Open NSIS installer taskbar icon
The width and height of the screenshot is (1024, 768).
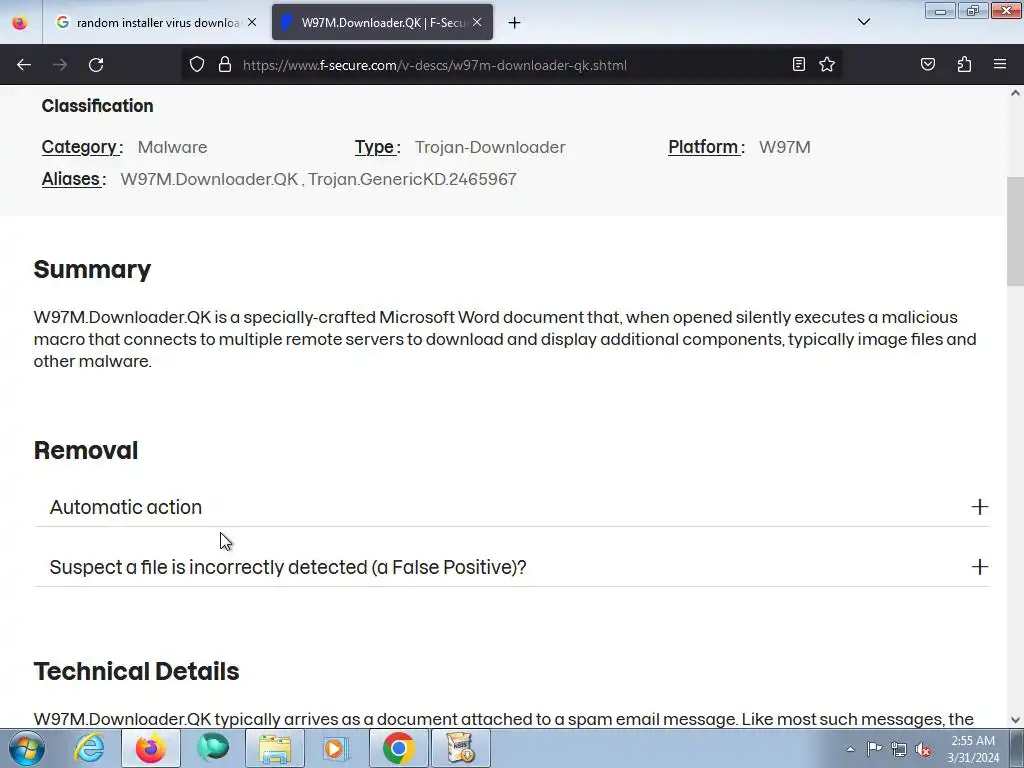click(461, 748)
